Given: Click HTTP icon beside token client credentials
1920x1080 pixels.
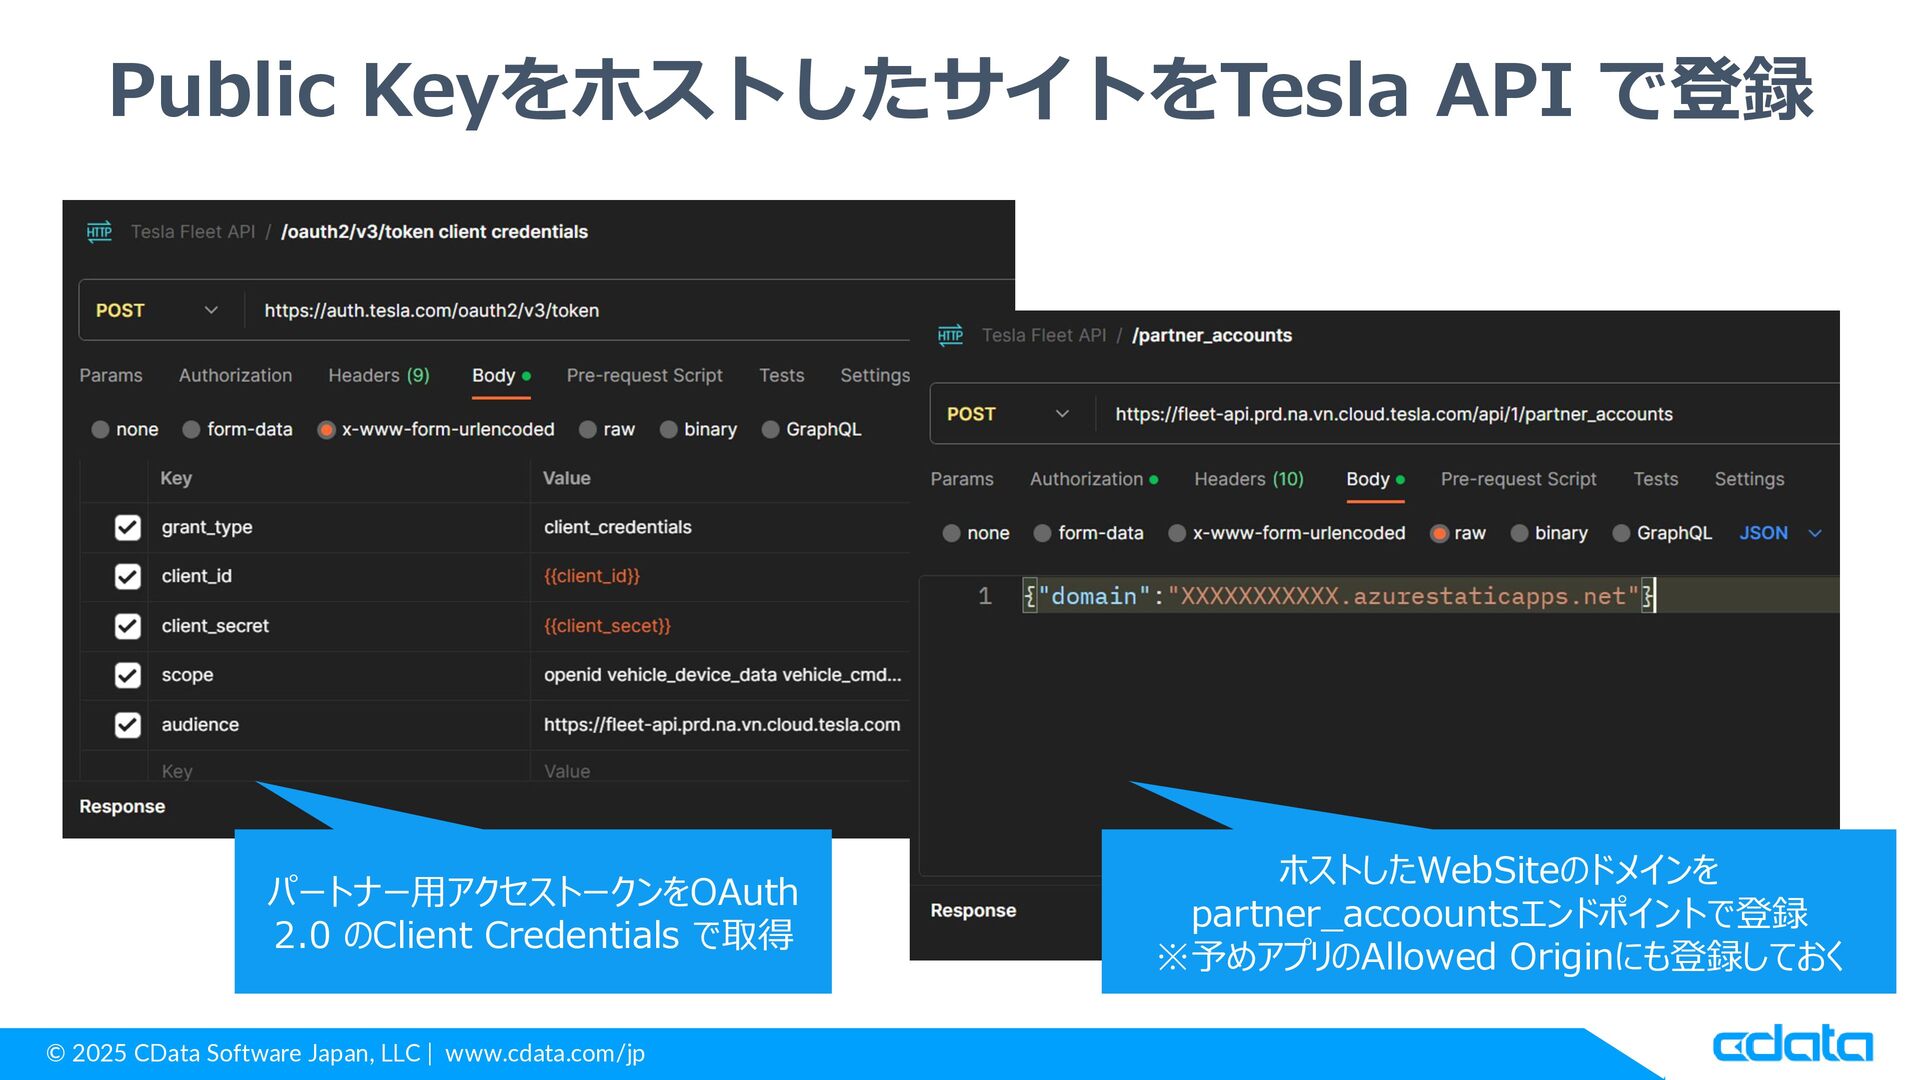Looking at the screenshot, I should (99, 232).
